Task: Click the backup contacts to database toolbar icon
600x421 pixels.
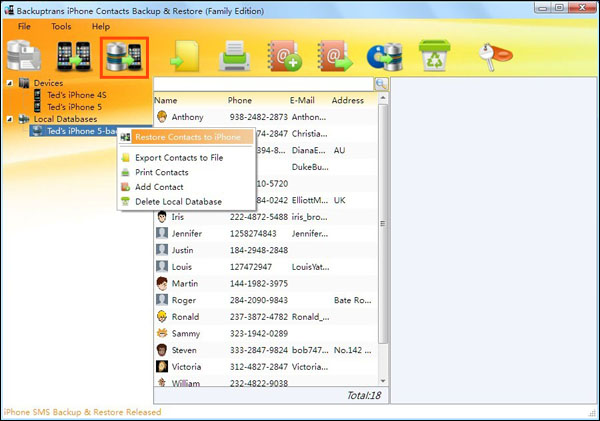Action: tap(24, 57)
